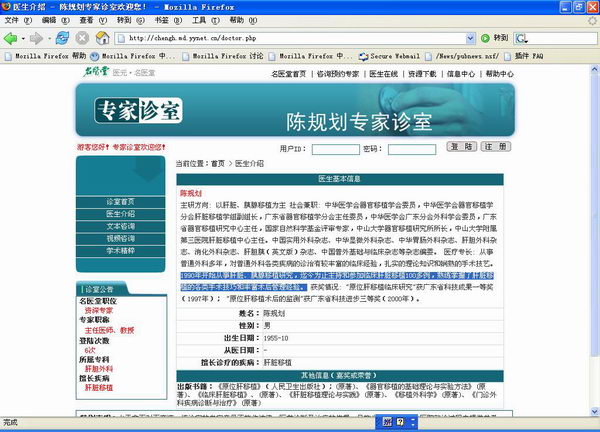Reload the page with the refresh icon
This screenshot has width=600, height=432.
click(x=62, y=38)
